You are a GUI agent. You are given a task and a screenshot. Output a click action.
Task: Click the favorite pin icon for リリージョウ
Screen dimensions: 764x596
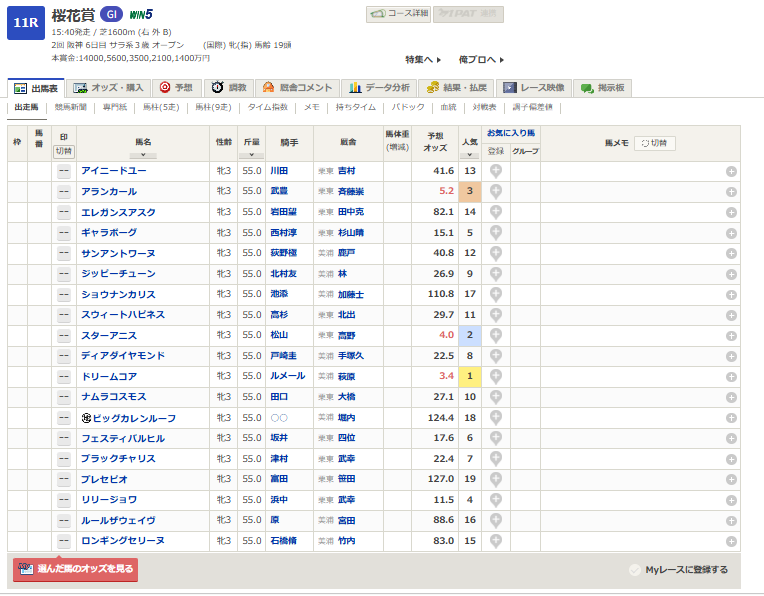[495, 499]
